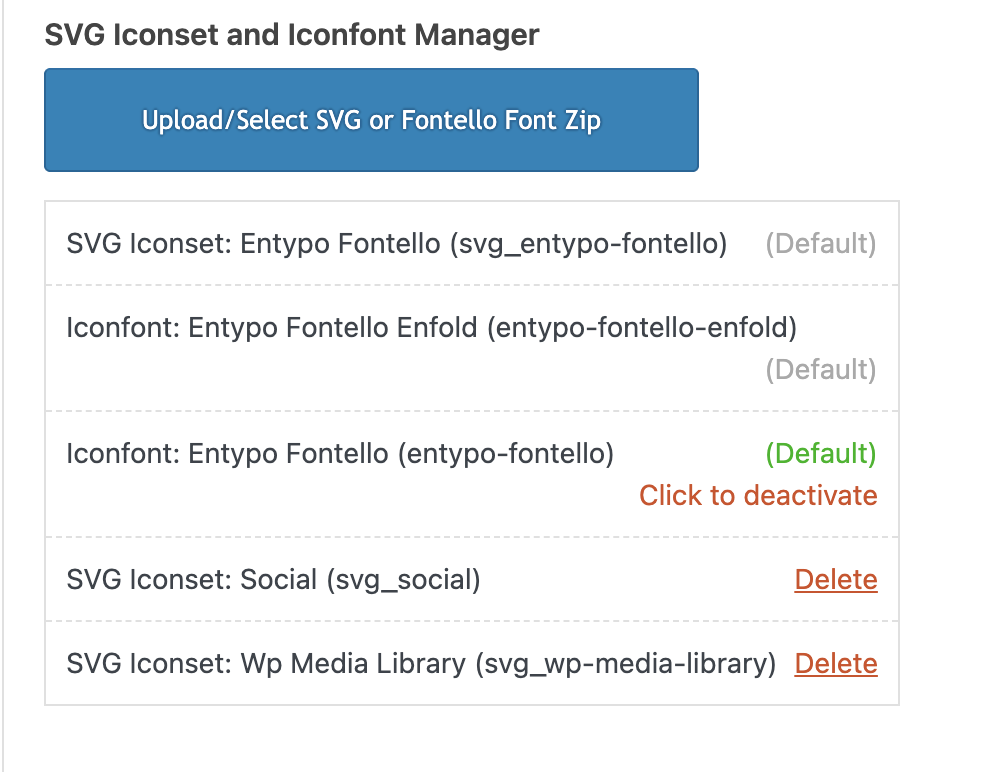The width and height of the screenshot is (988, 772).
Task: Click the (entypo-fontello) slug in third row
Action: pyautogui.click(x=505, y=454)
